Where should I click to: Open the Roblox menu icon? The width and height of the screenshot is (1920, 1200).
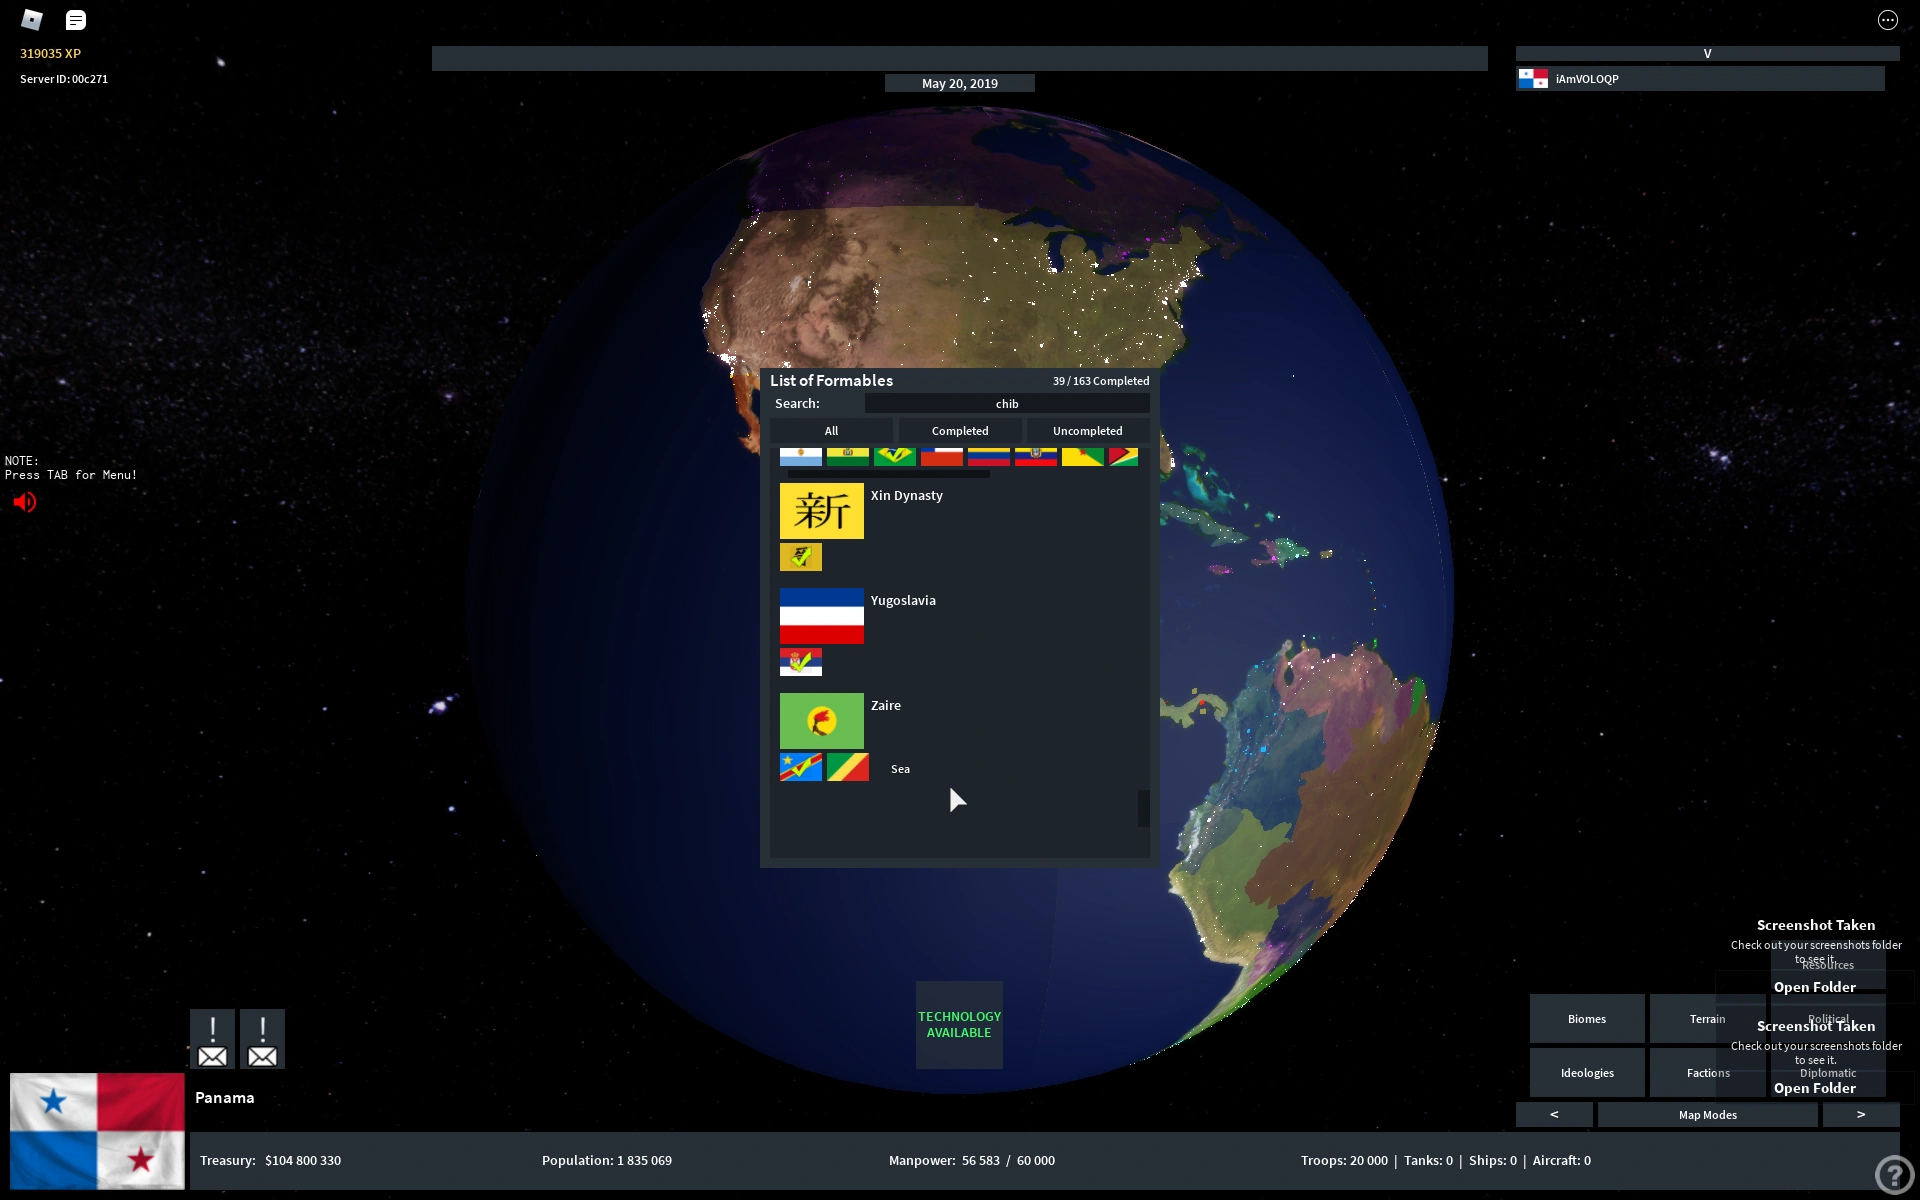click(32, 19)
